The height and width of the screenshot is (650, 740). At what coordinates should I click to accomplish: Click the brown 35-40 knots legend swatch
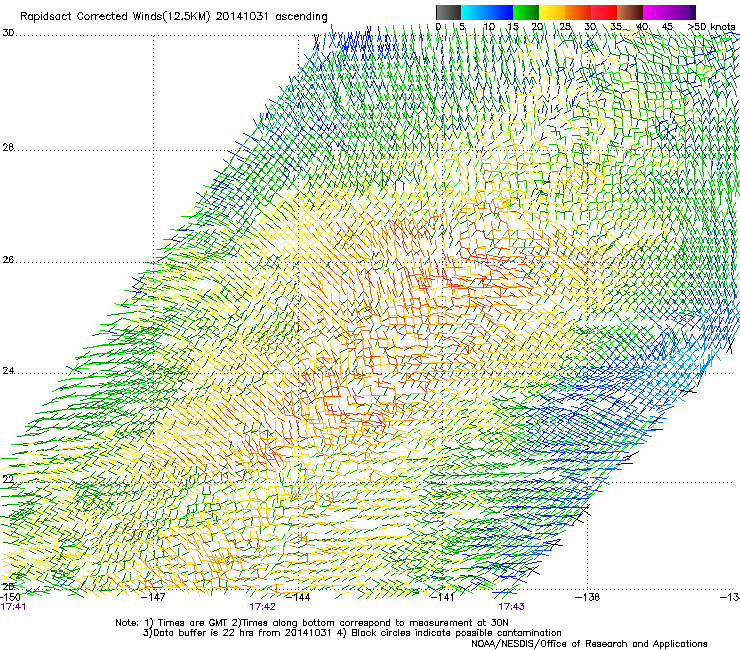[630, 12]
